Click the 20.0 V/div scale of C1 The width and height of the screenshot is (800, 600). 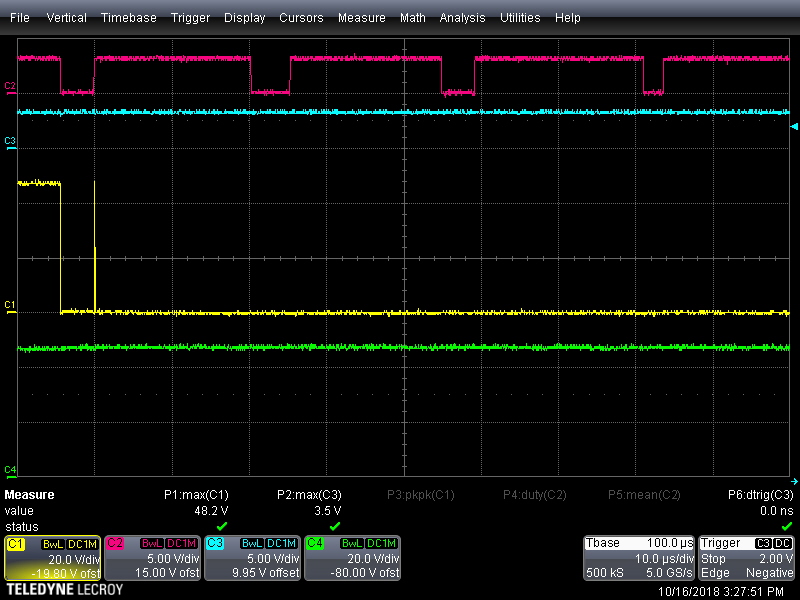[x=74, y=559]
